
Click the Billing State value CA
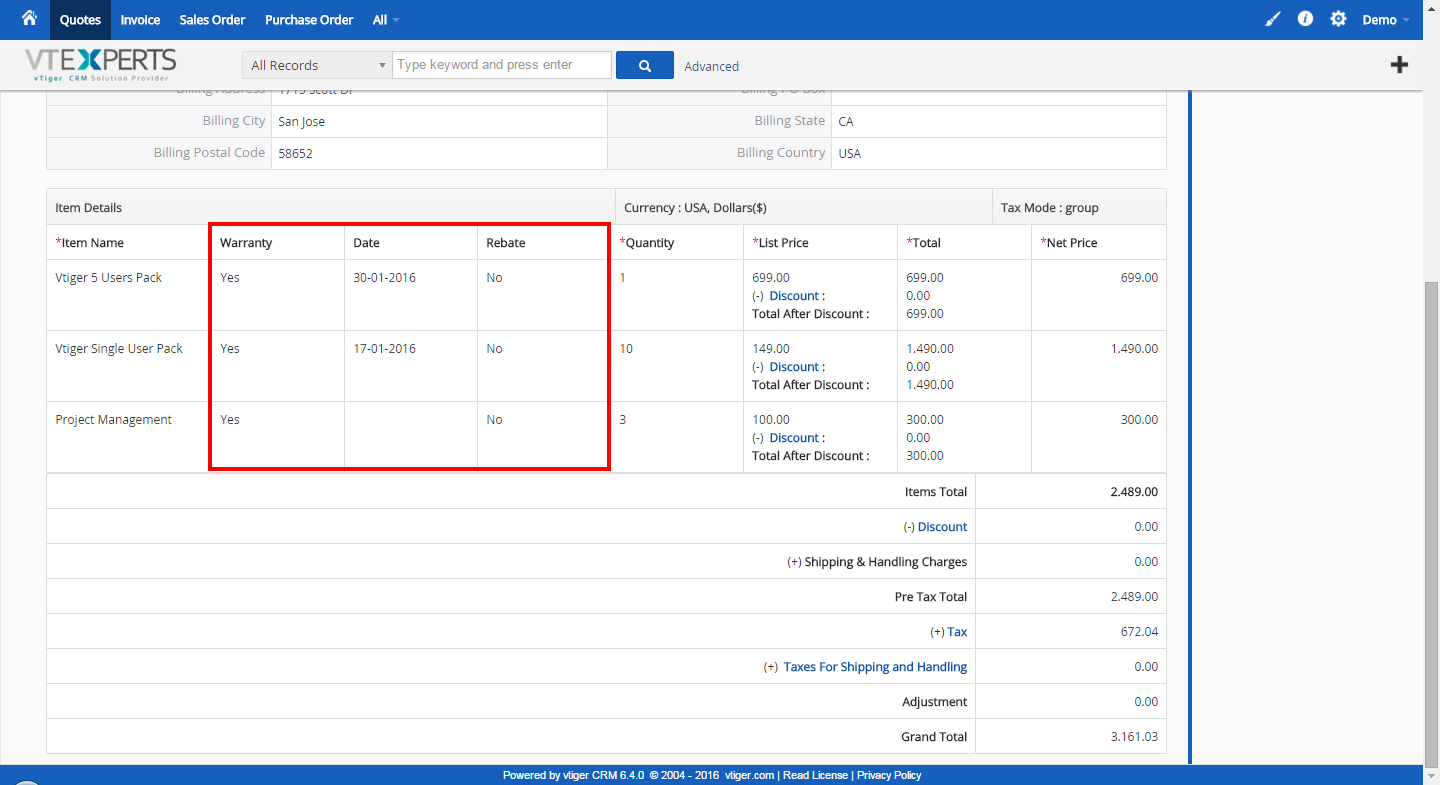pos(846,122)
